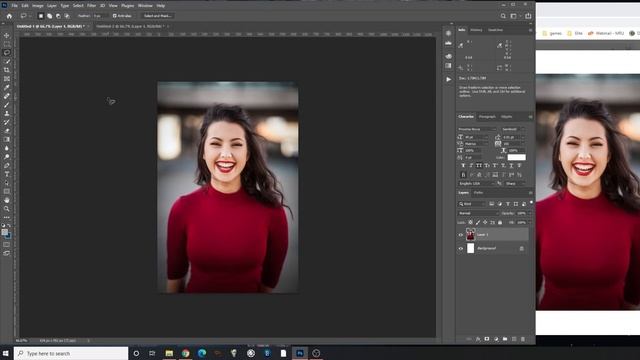Select the Dodge tool
The width and height of the screenshot is (640, 360).
pyautogui.click(x=7, y=157)
